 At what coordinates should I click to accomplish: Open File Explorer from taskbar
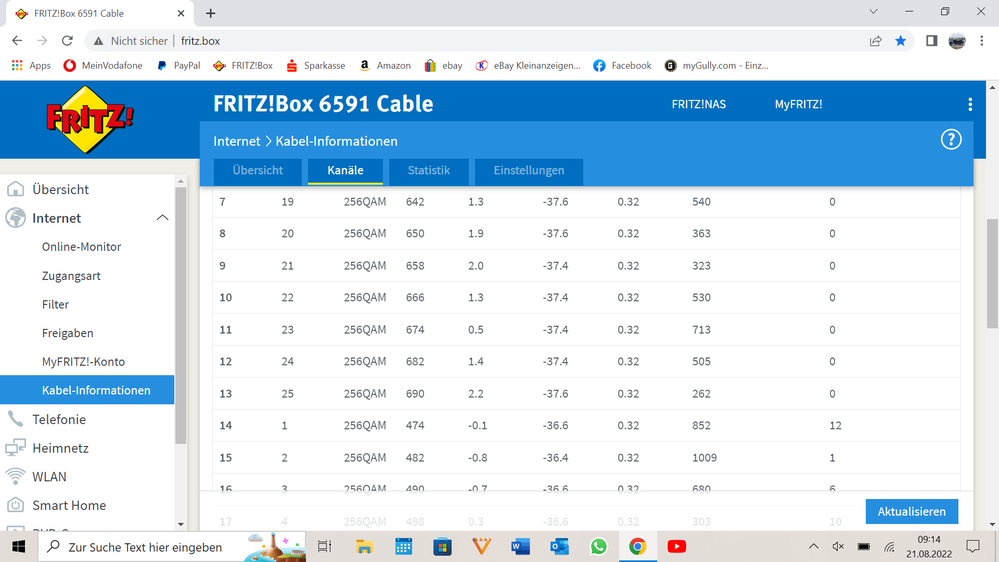[364, 546]
